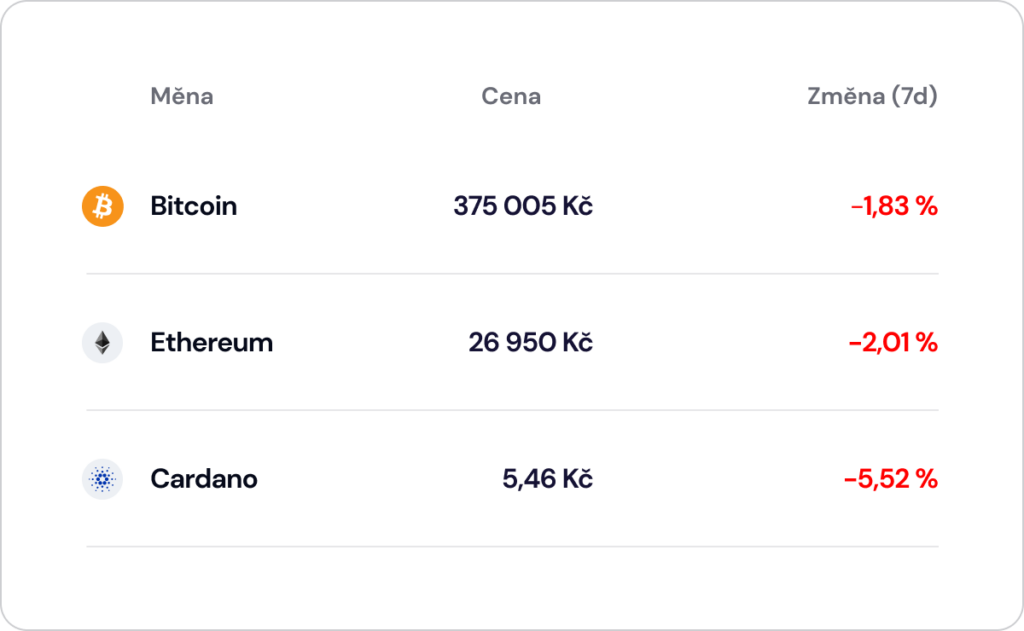Screen dimensions: 1024x631
Task: Select the Změna (7d) column header
Action: coord(872,96)
